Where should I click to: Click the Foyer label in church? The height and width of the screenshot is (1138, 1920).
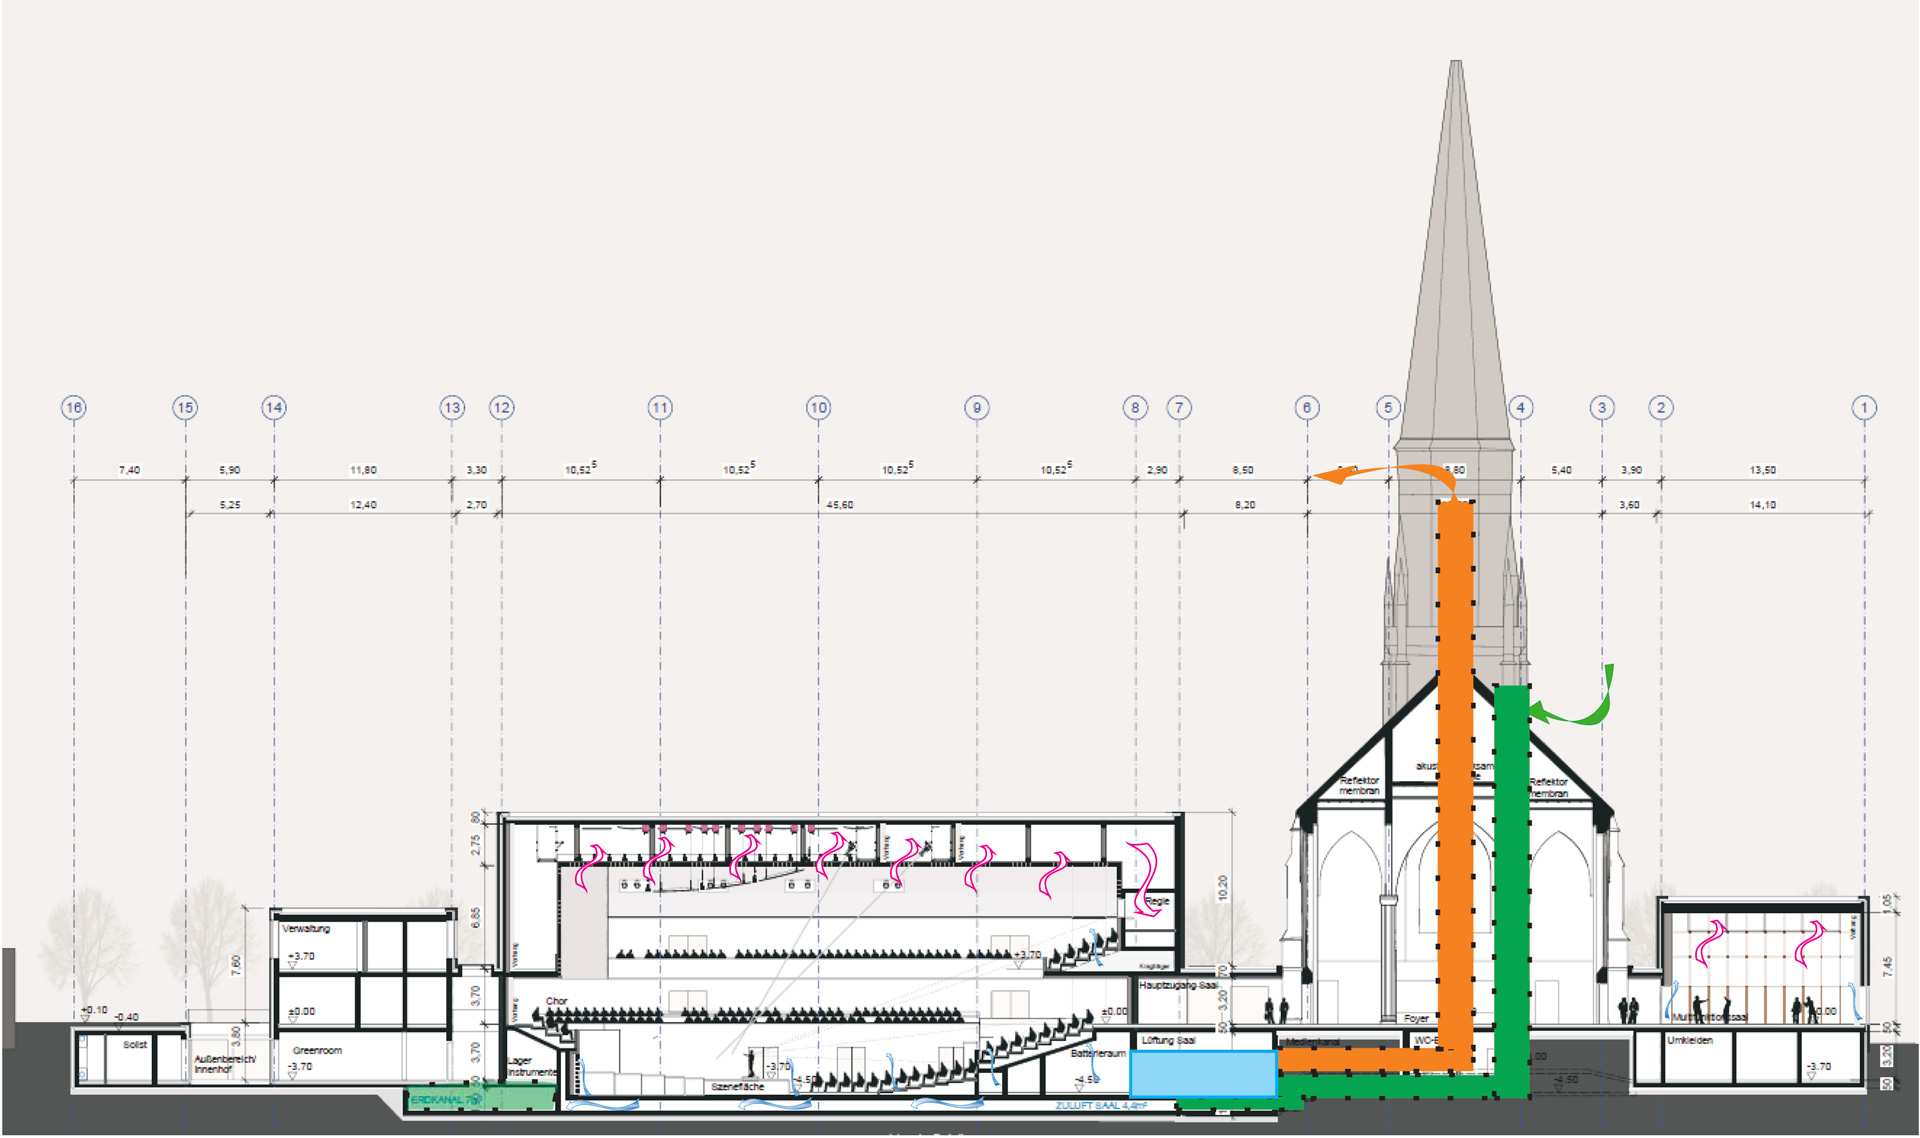(x=1416, y=1019)
